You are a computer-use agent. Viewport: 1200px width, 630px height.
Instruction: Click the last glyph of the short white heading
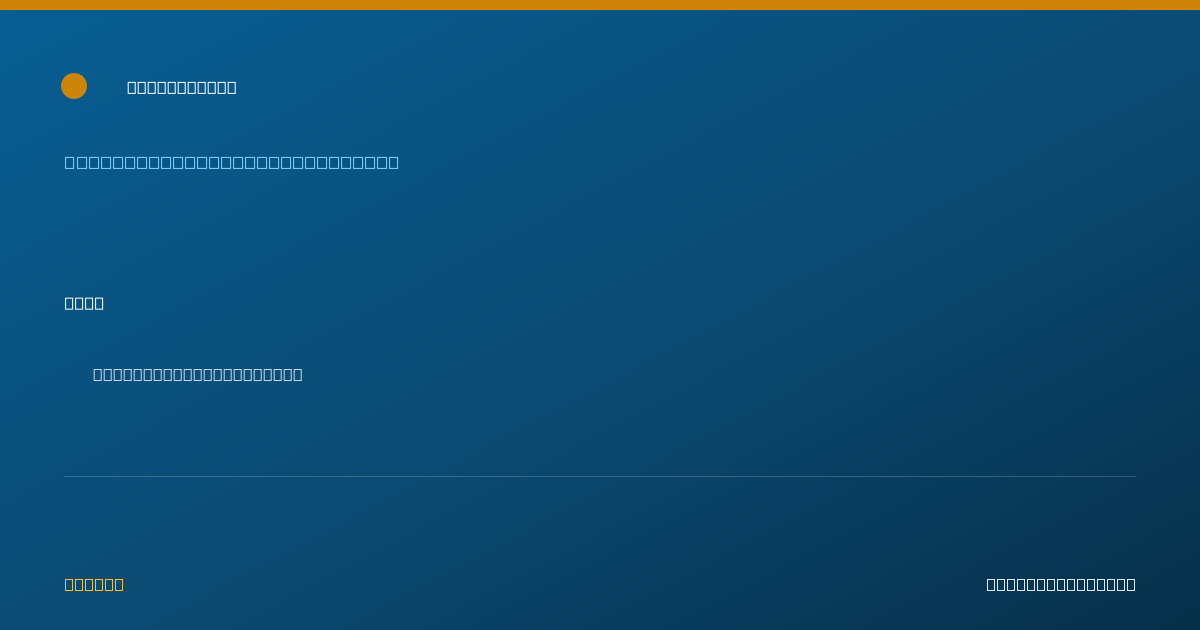(99, 303)
